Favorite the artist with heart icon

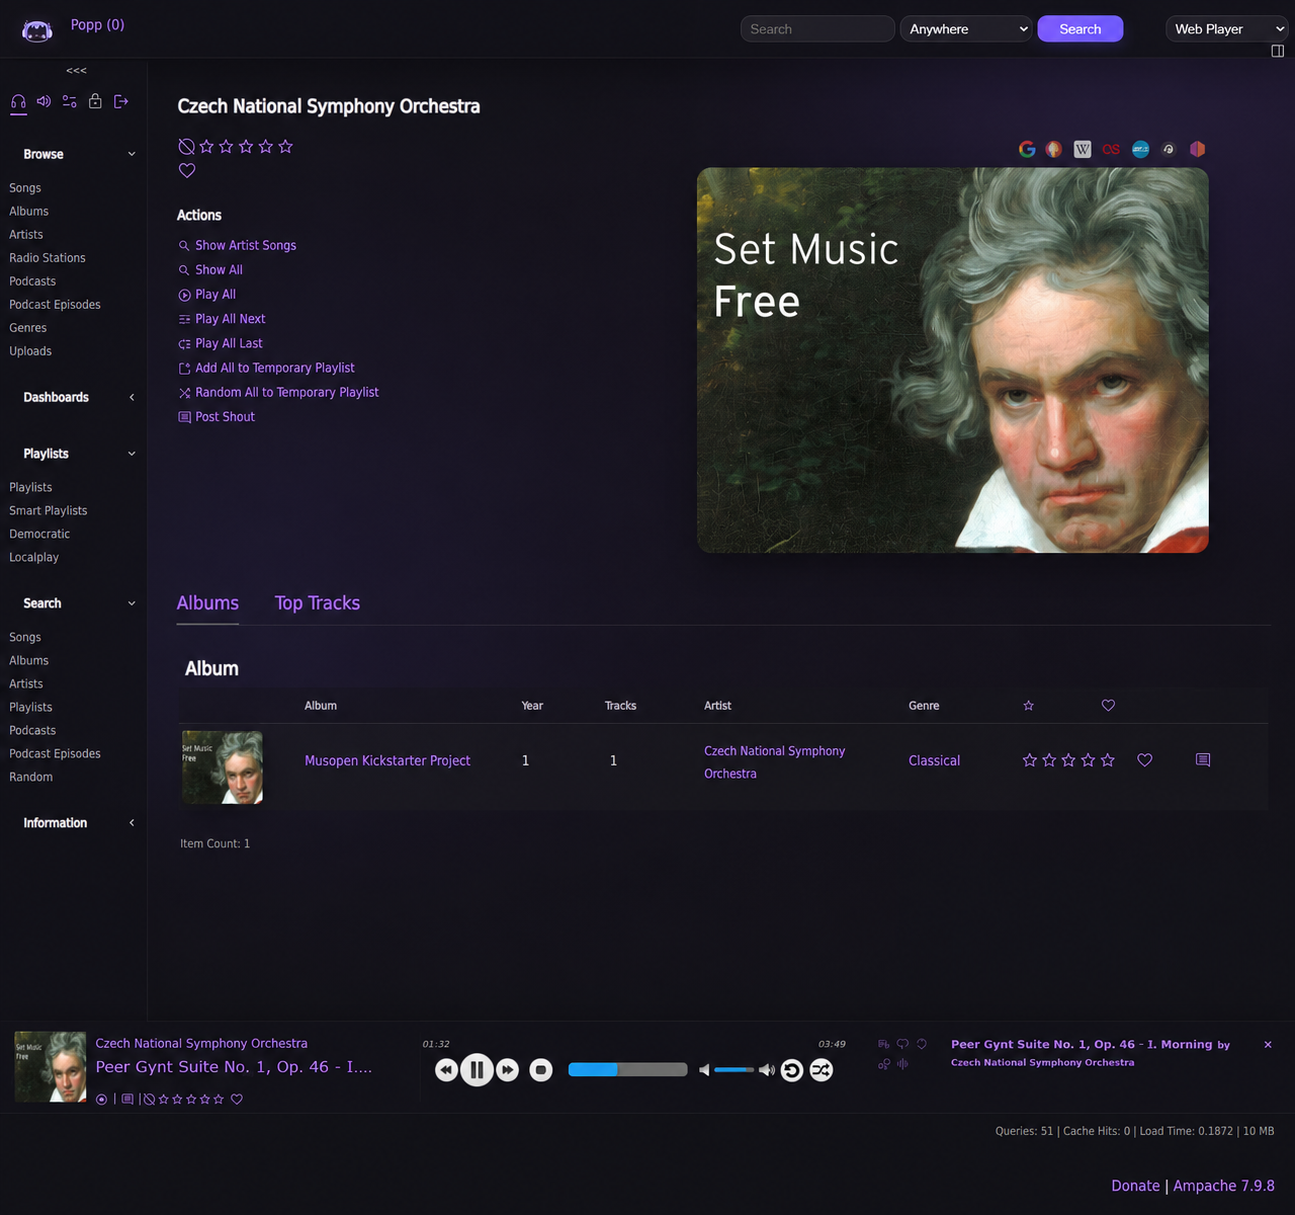point(187,170)
